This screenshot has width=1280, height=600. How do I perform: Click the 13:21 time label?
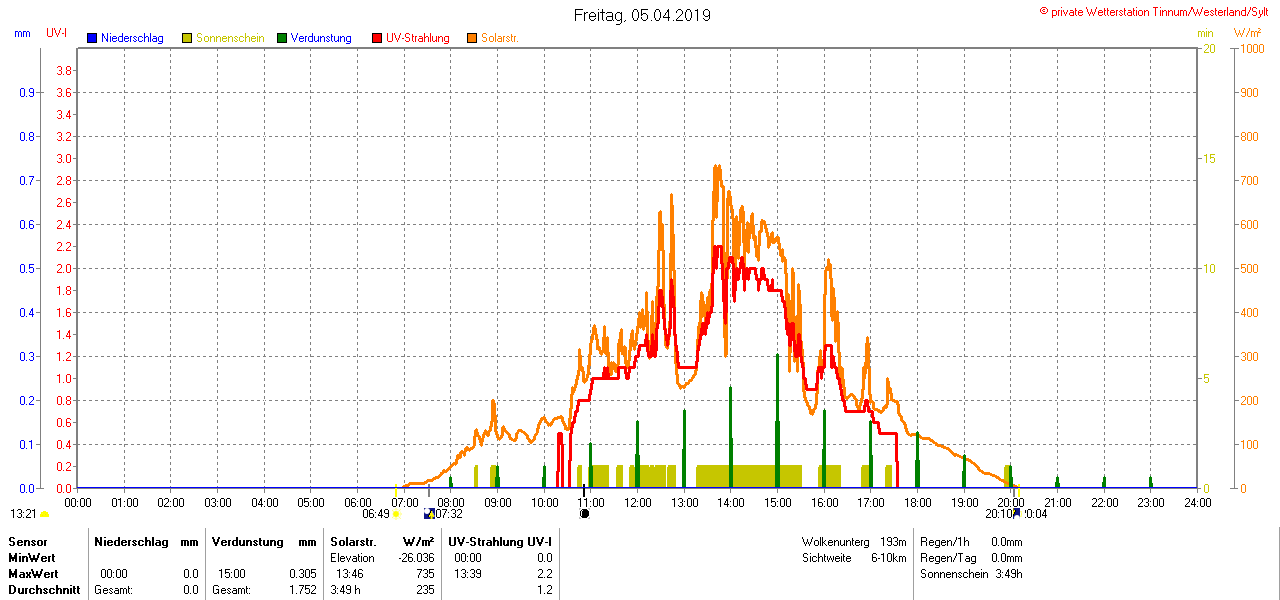[23, 514]
